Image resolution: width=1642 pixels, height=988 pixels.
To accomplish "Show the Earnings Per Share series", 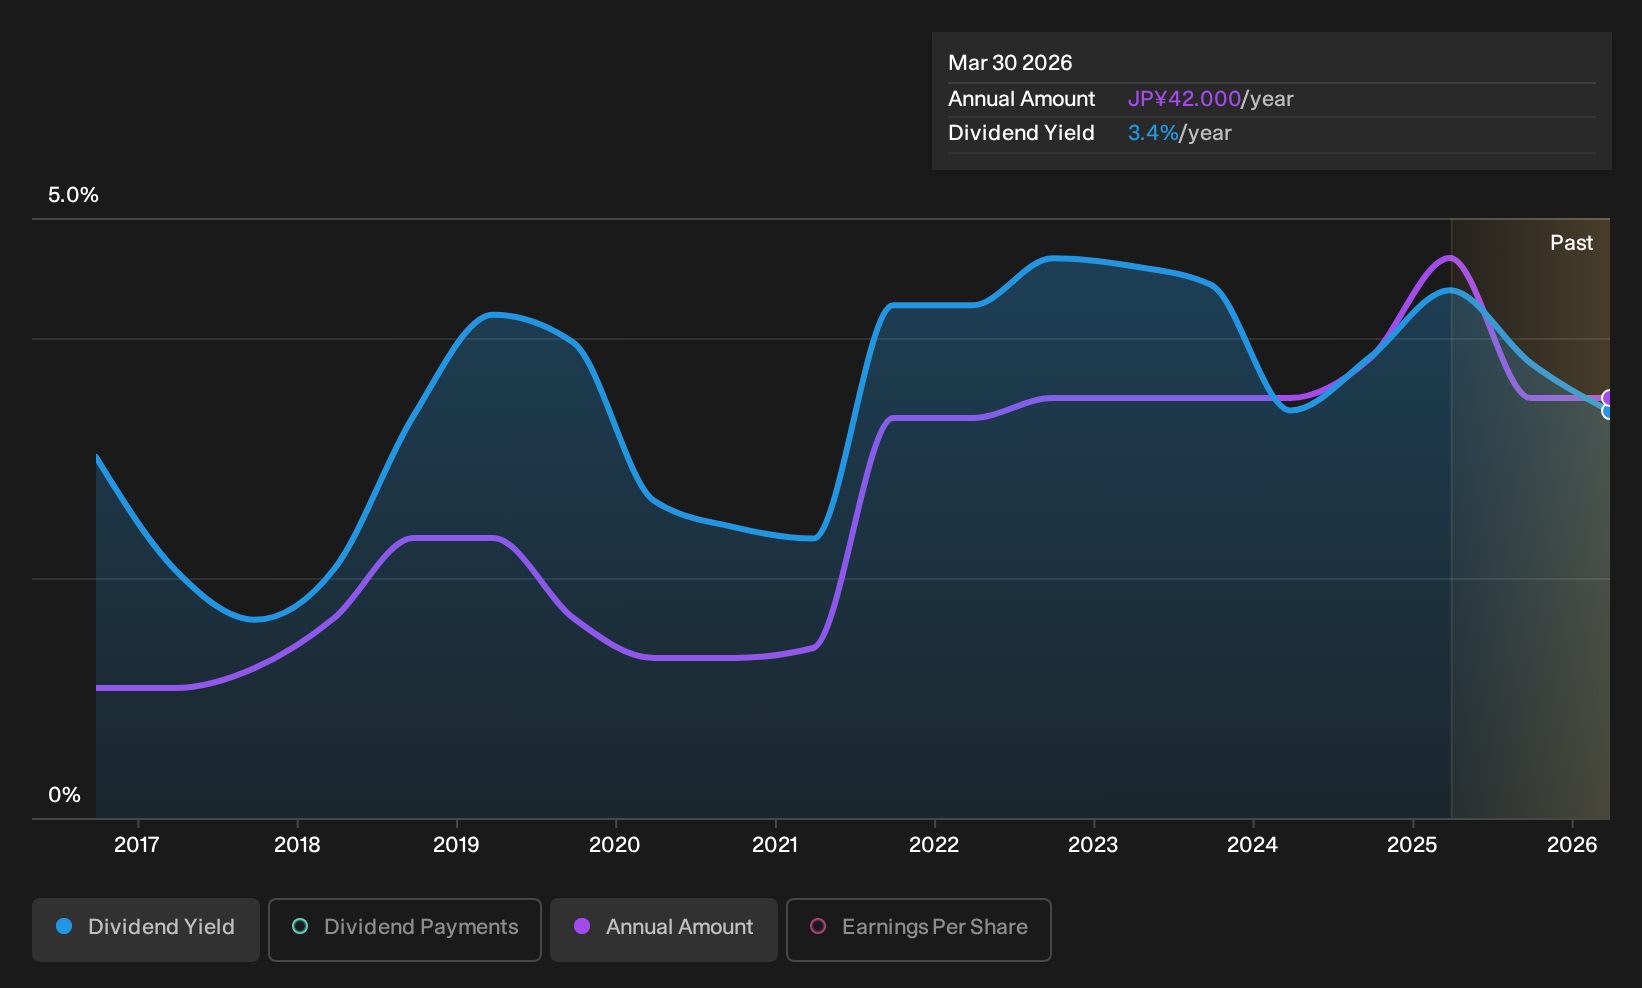I will [919, 930].
